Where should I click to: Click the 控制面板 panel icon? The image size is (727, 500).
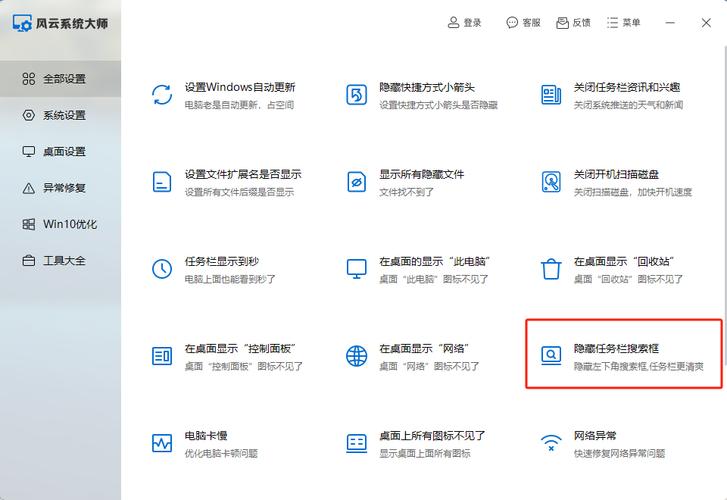(x=162, y=356)
